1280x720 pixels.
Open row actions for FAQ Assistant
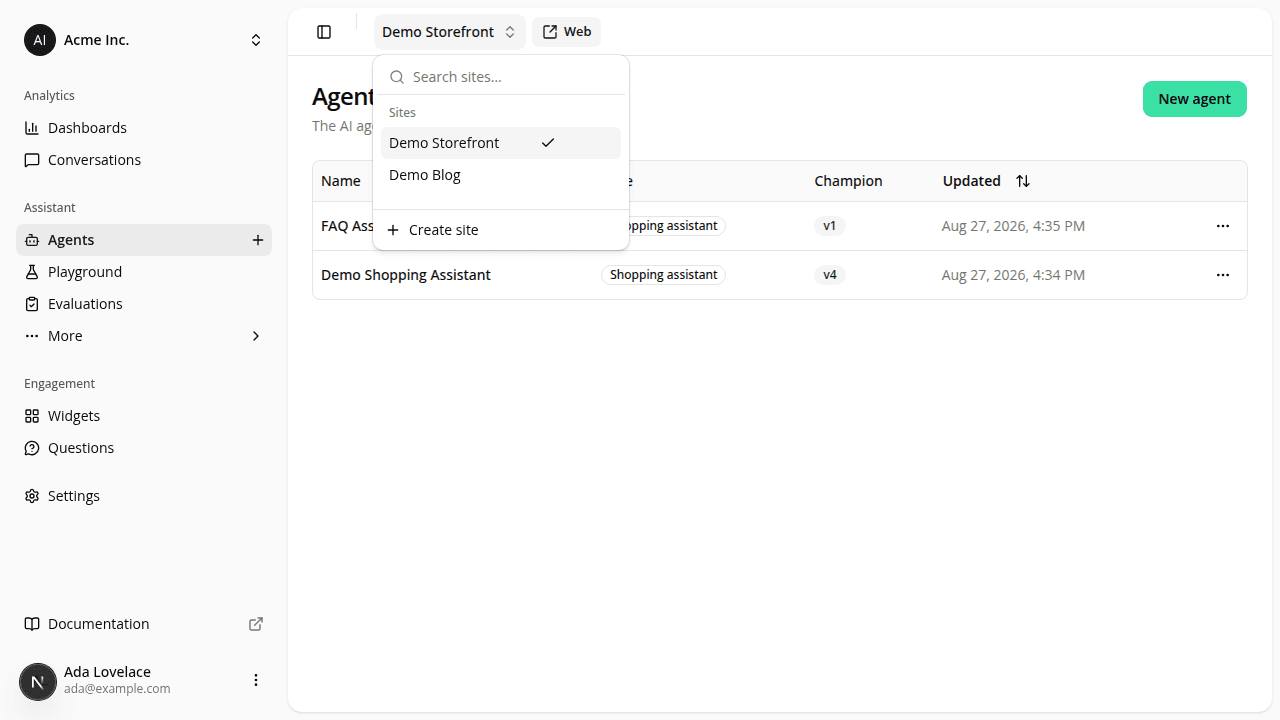[x=1223, y=226]
